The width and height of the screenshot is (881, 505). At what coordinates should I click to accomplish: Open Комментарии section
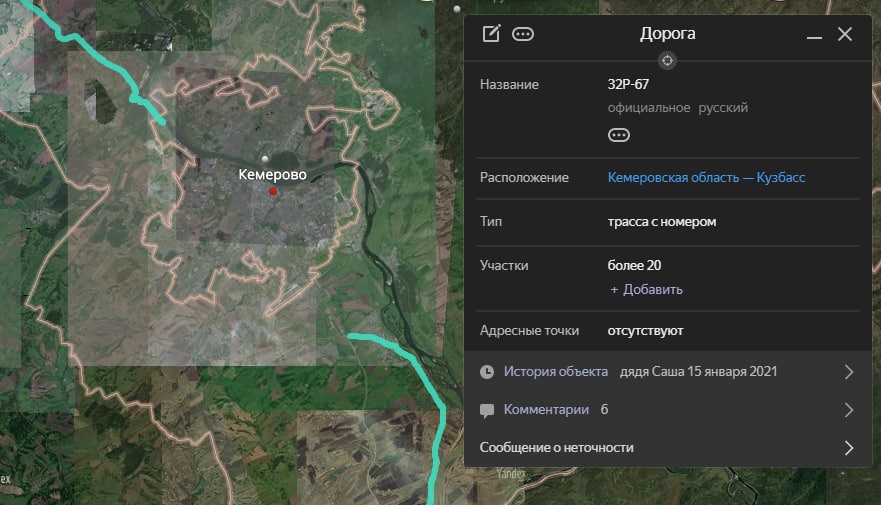[546, 410]
